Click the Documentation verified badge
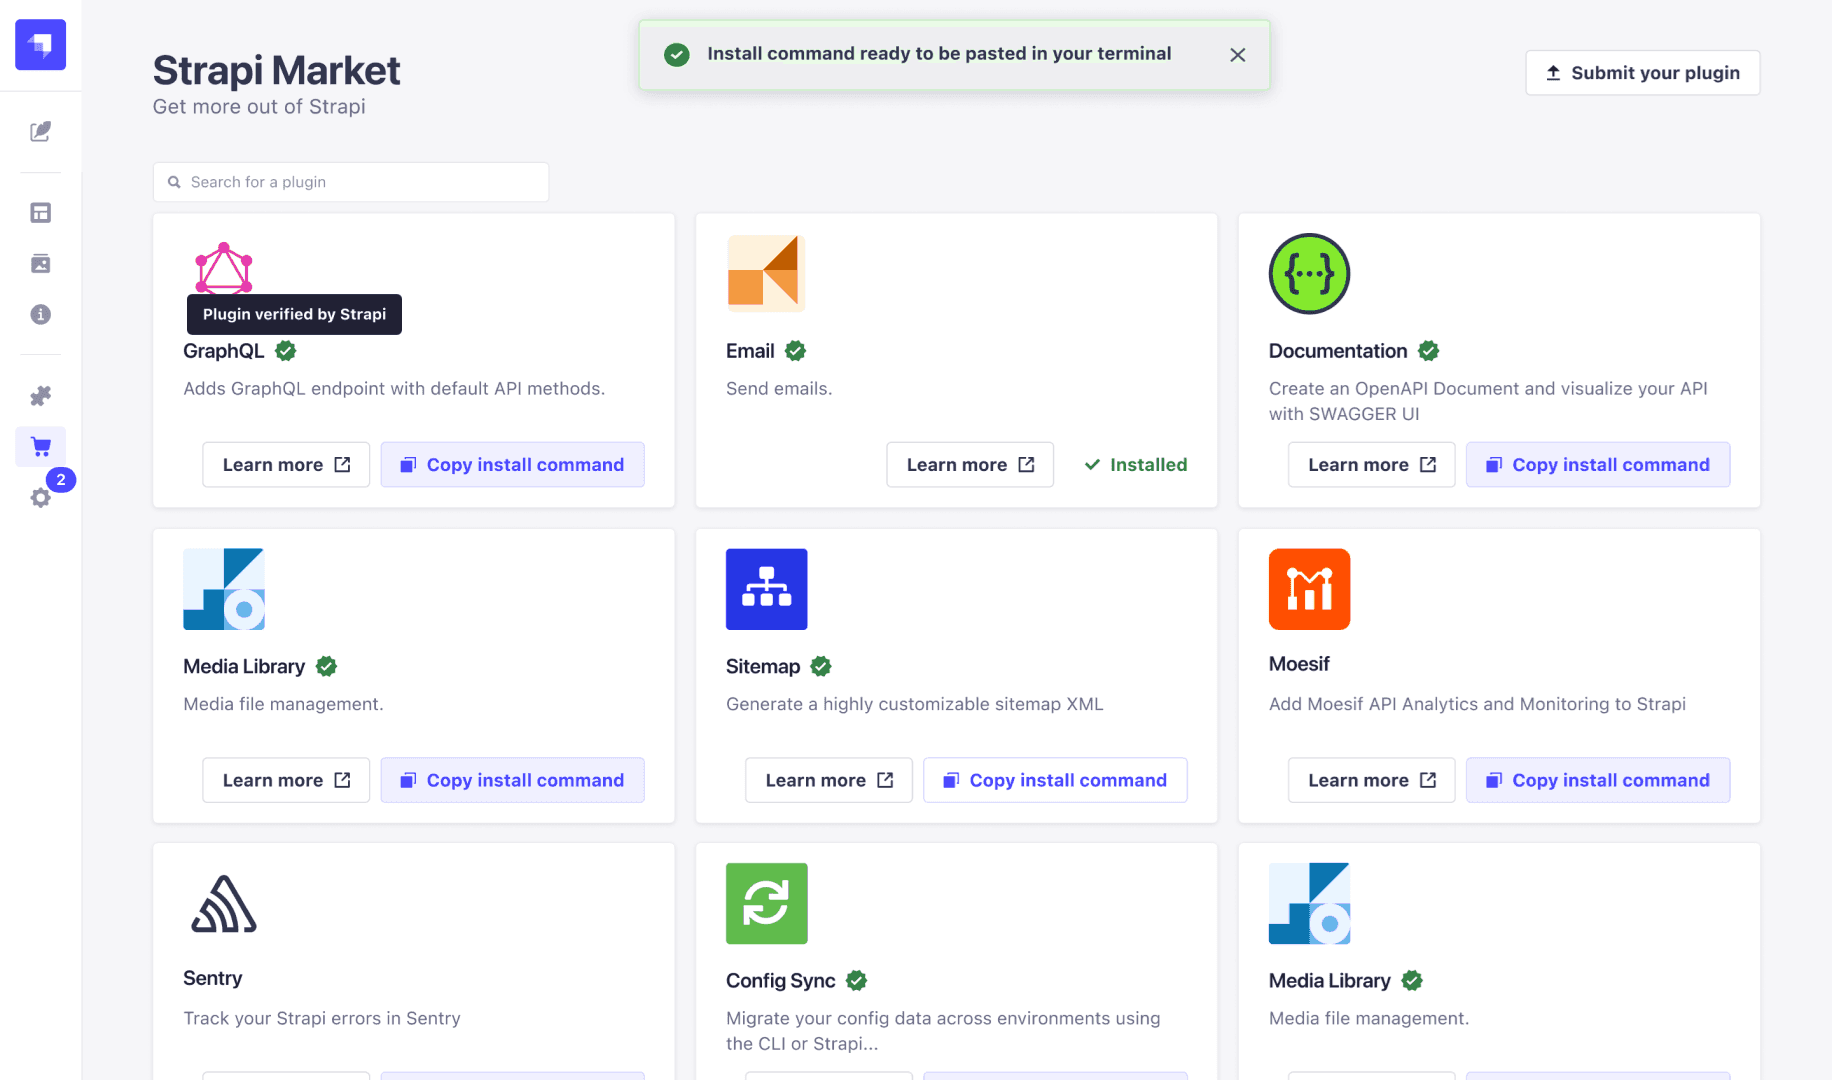 pos(1429,351)
